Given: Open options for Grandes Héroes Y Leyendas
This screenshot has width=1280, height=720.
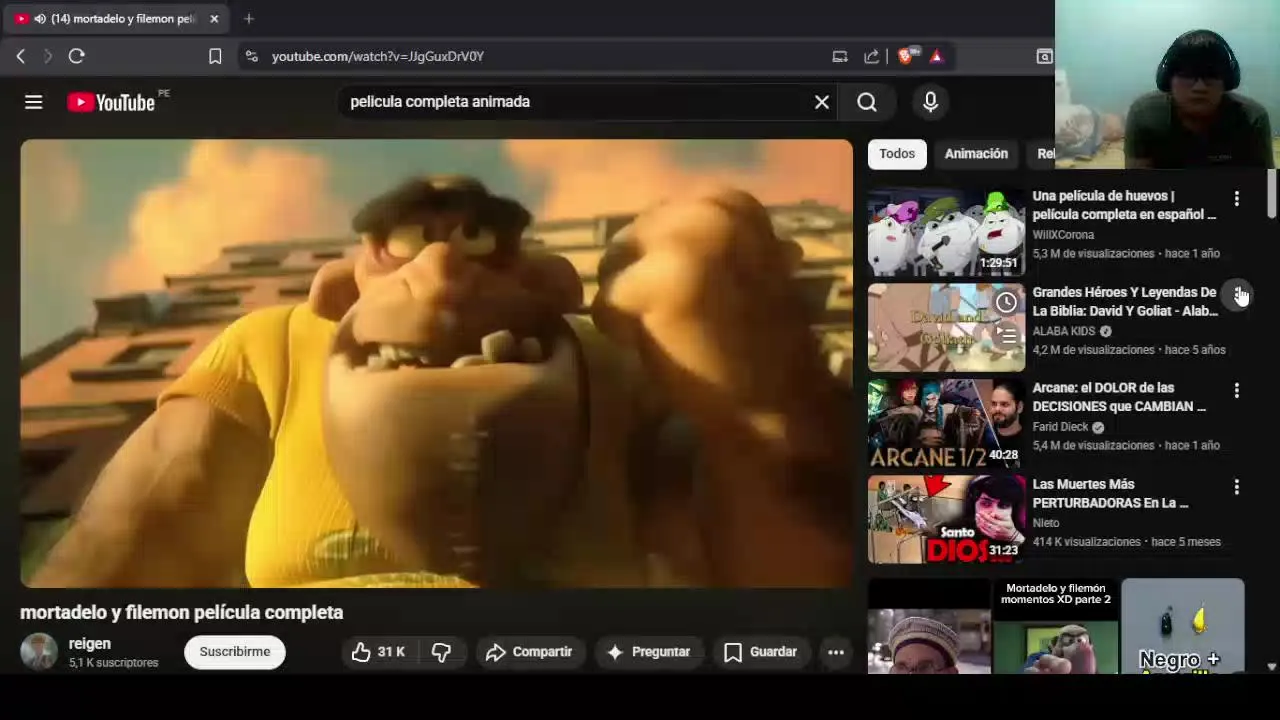Looking at the screenshot, I should click(1237, 295).
